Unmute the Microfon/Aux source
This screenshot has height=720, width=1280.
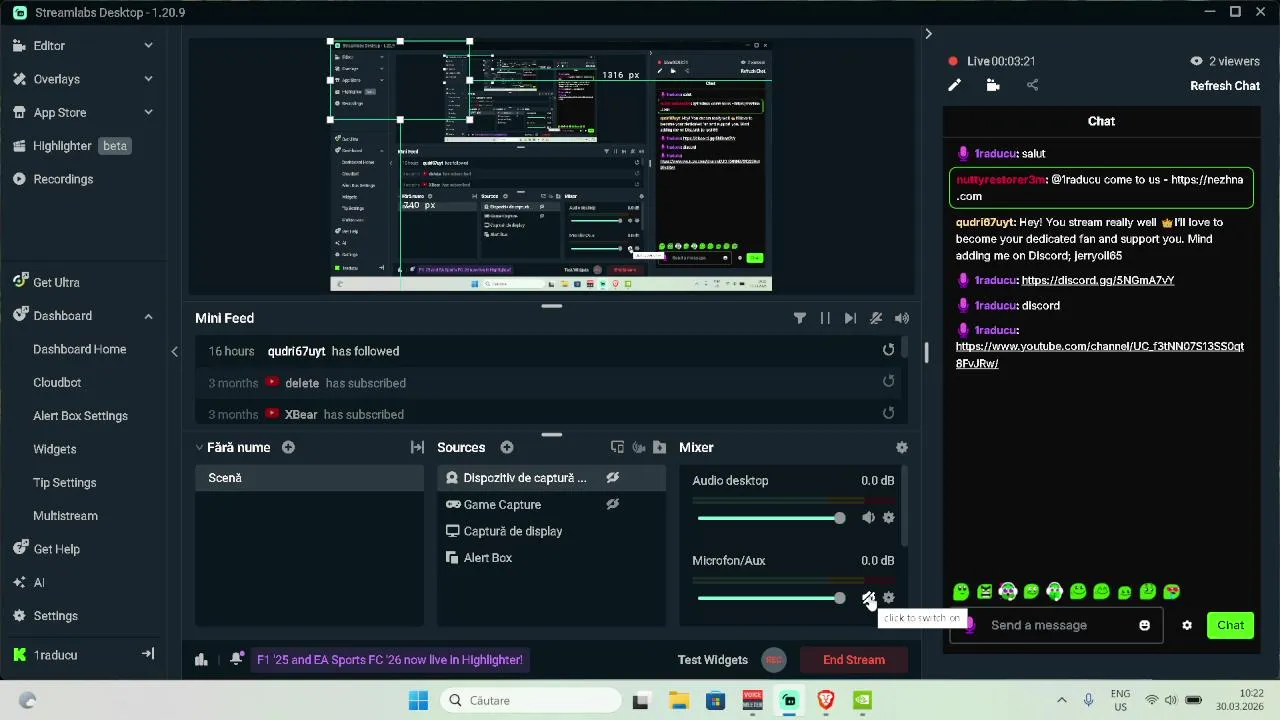(x=868, y=598)
